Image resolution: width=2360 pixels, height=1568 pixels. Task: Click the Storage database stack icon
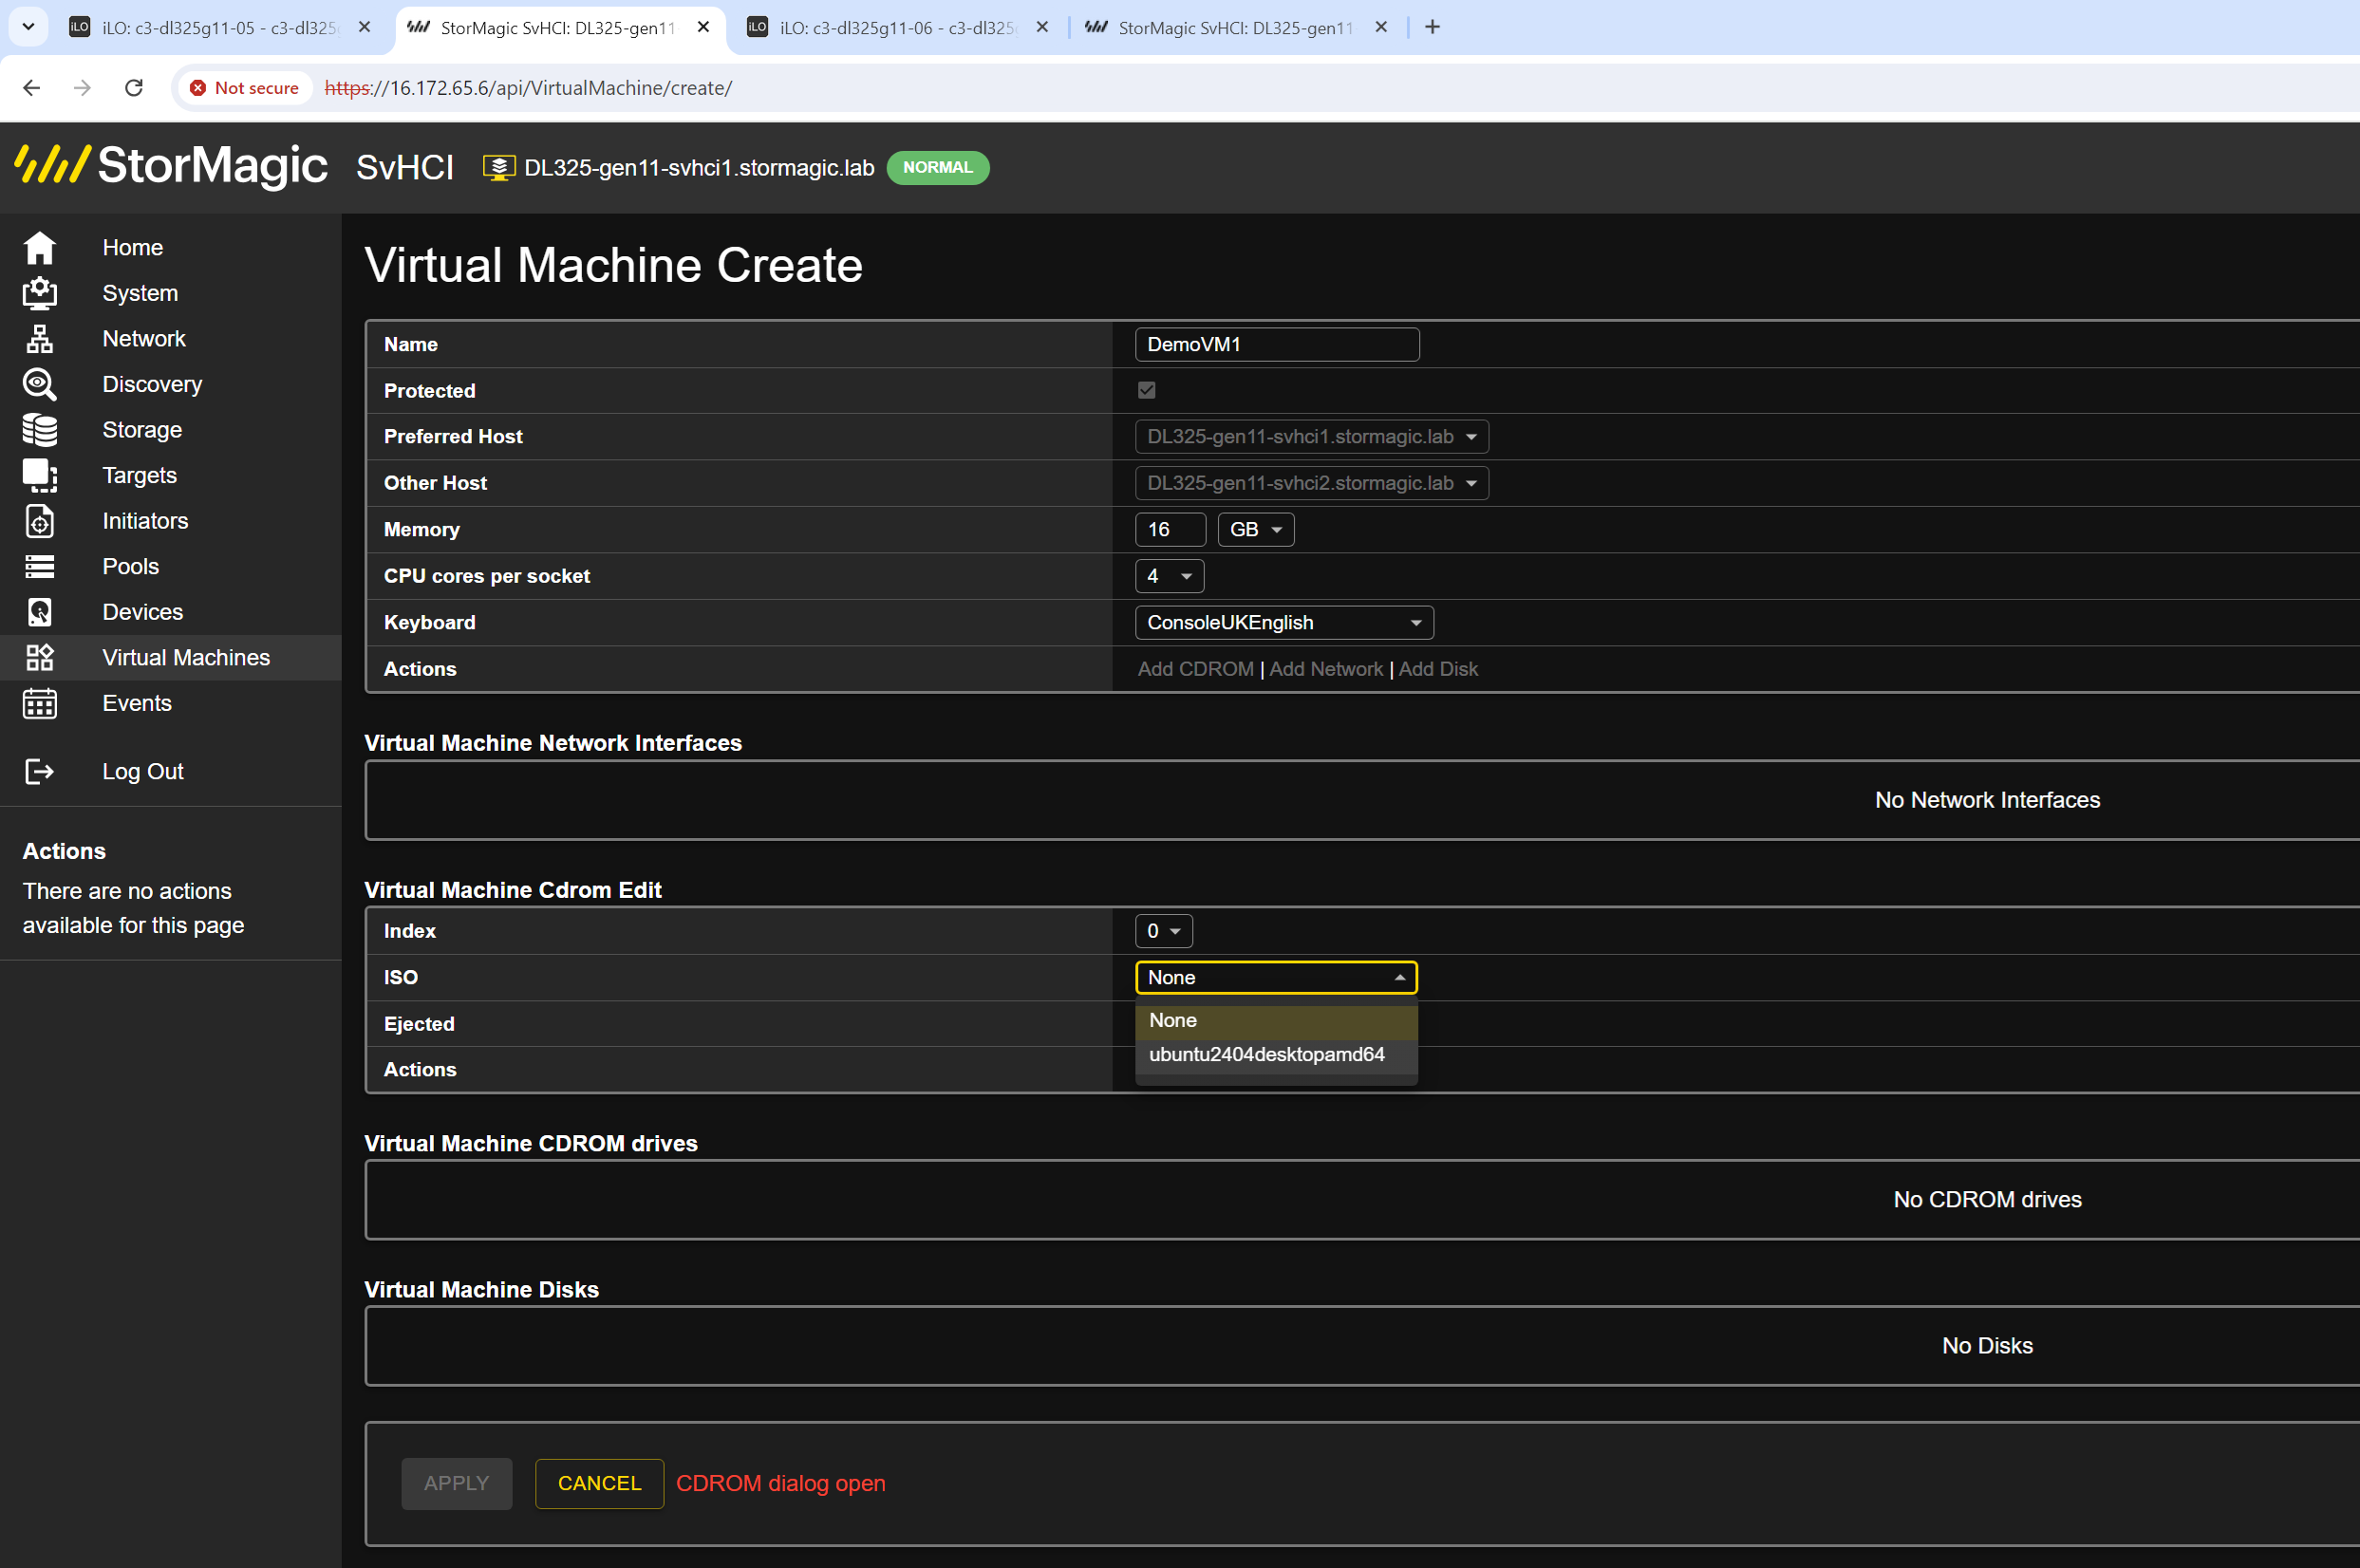[40, 430]
